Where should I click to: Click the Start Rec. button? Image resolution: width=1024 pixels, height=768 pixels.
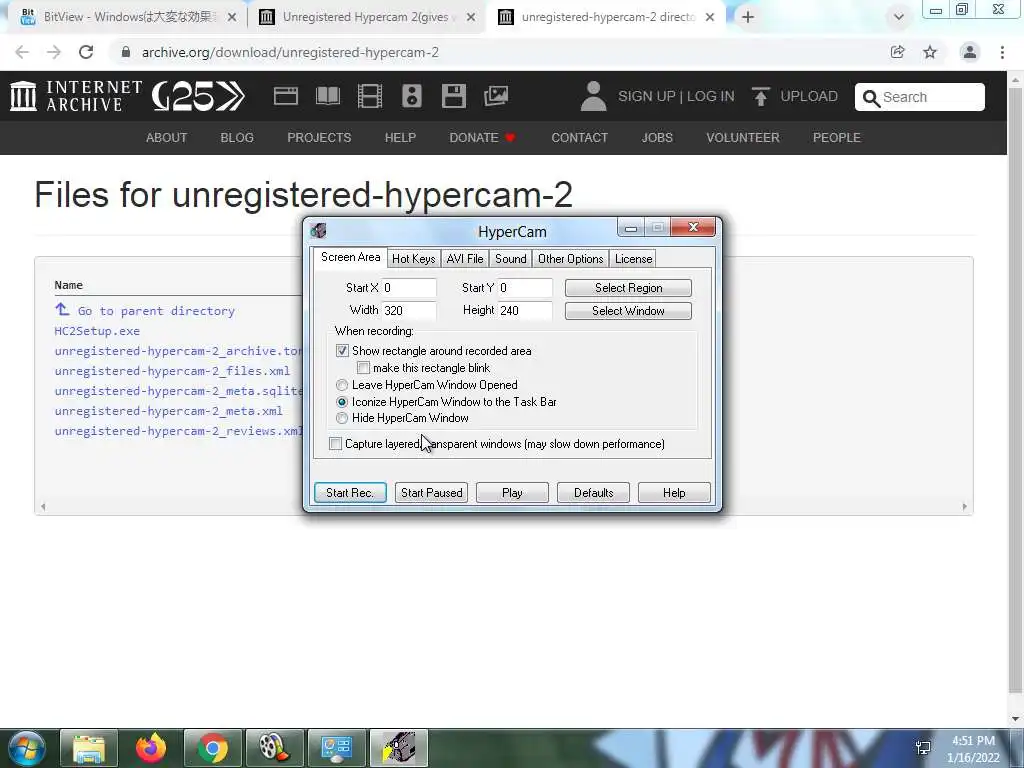(350, 492)
